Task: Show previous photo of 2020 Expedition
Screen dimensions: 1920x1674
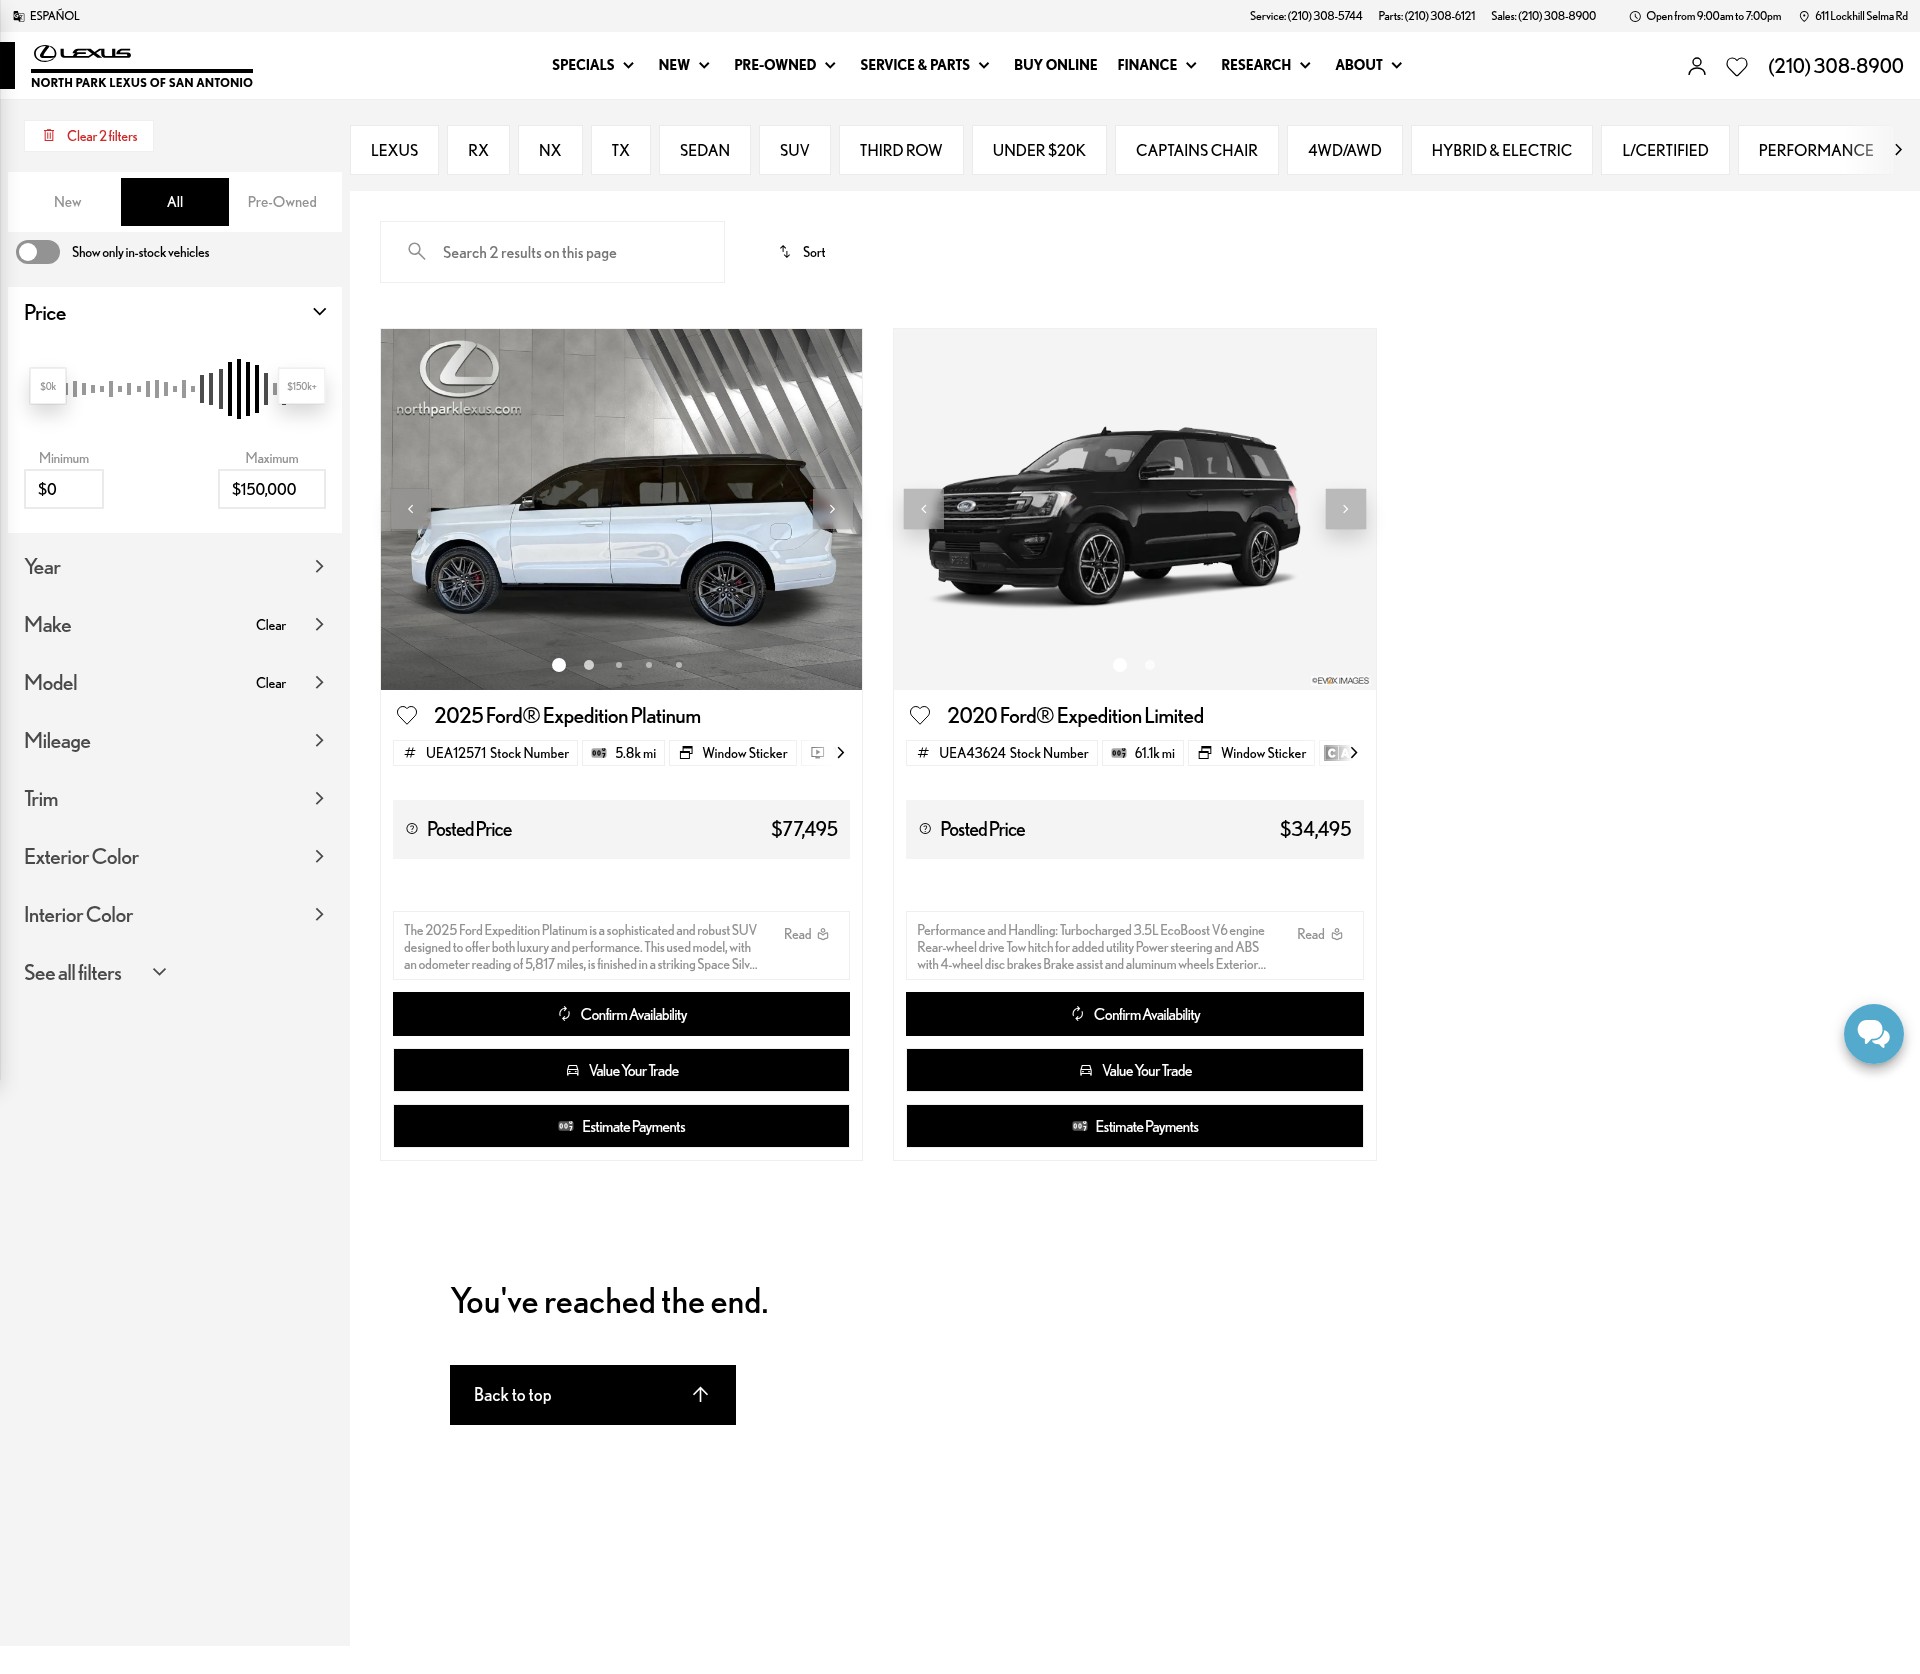Action: (923, 509)
